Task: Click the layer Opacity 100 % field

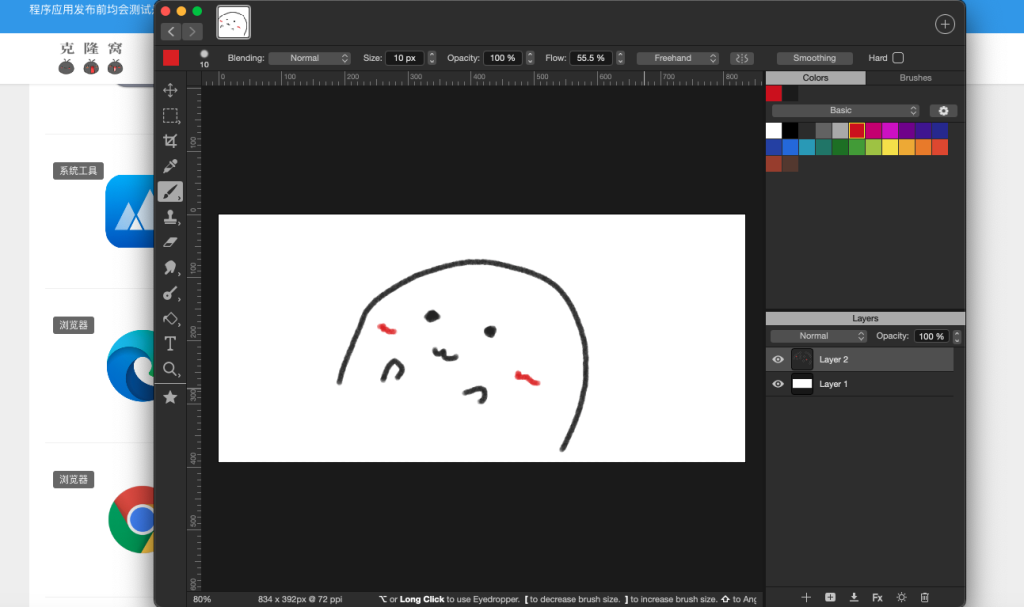Action: 931,336
